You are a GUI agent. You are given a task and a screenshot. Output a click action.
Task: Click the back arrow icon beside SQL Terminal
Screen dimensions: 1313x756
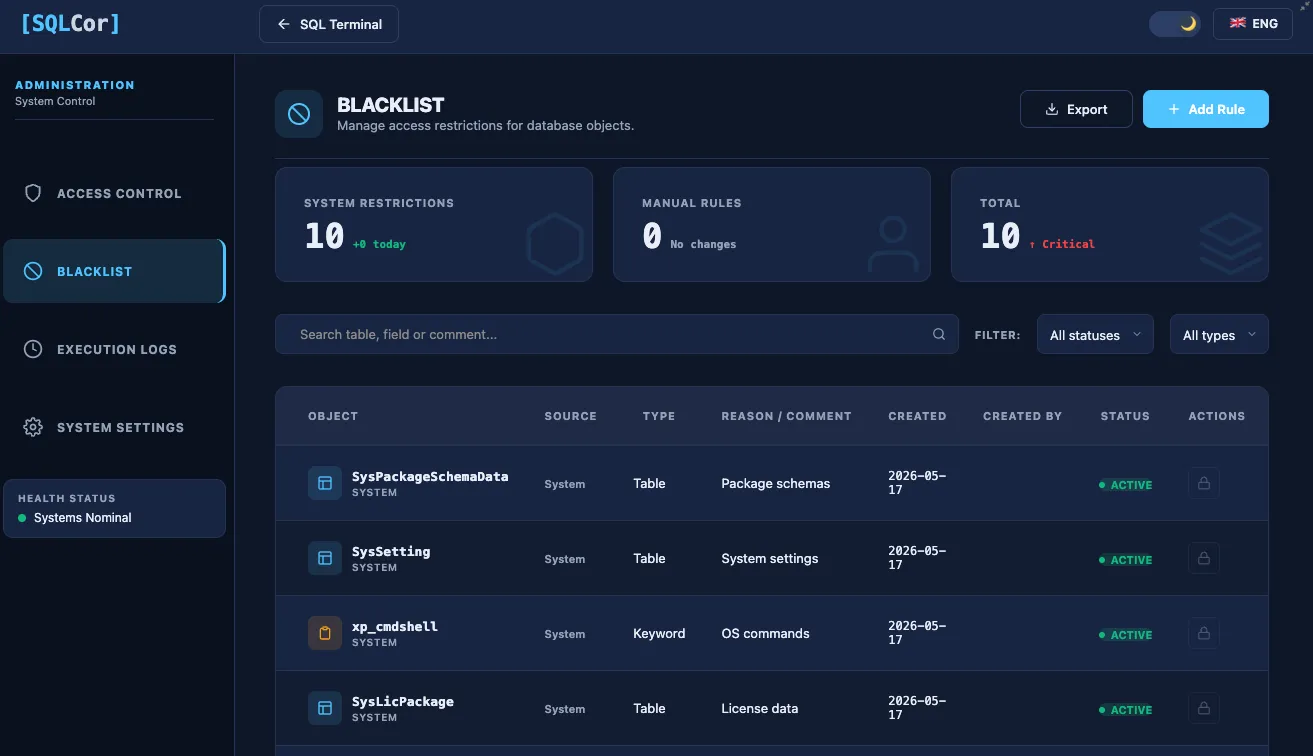pos(284,24)
